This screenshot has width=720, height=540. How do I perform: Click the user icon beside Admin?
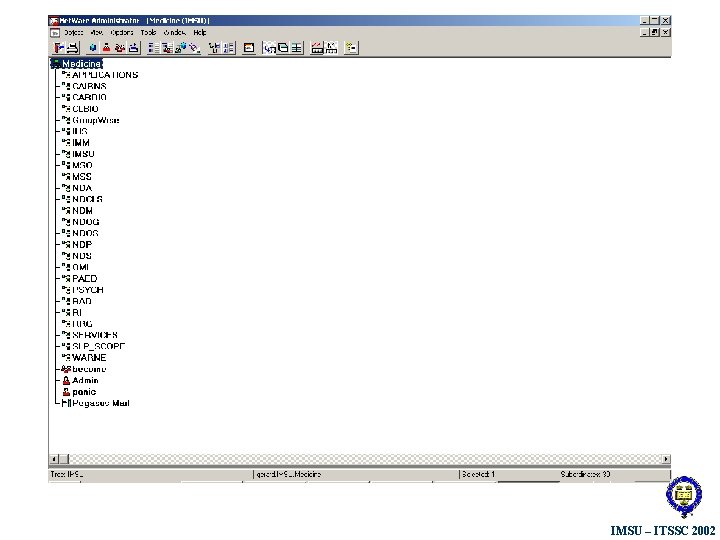[66, 380]
